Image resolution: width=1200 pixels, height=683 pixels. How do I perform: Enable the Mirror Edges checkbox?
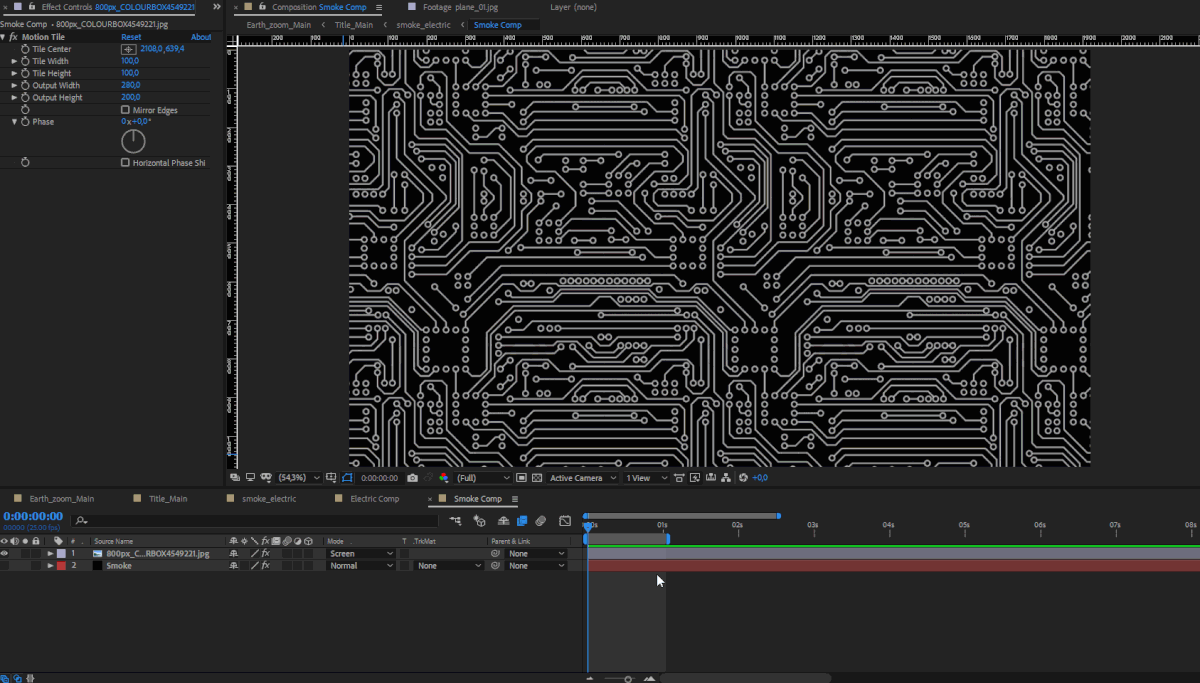pyautogui.click(x=125, y=110)
